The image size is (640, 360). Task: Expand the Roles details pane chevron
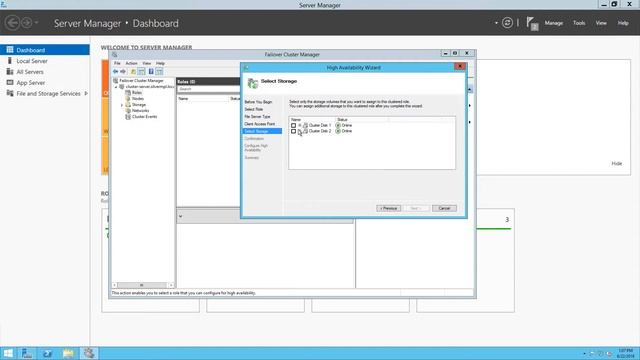click(180, 216)
